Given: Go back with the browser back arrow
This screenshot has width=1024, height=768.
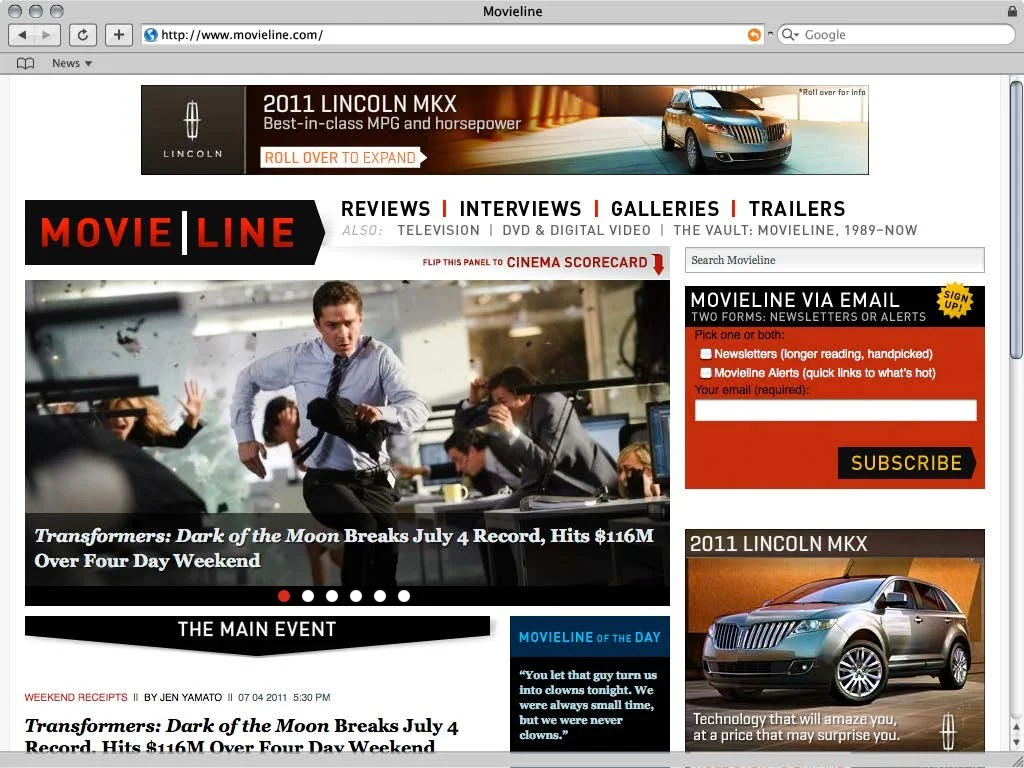Looking at the screenshot, I should [22, 35].
